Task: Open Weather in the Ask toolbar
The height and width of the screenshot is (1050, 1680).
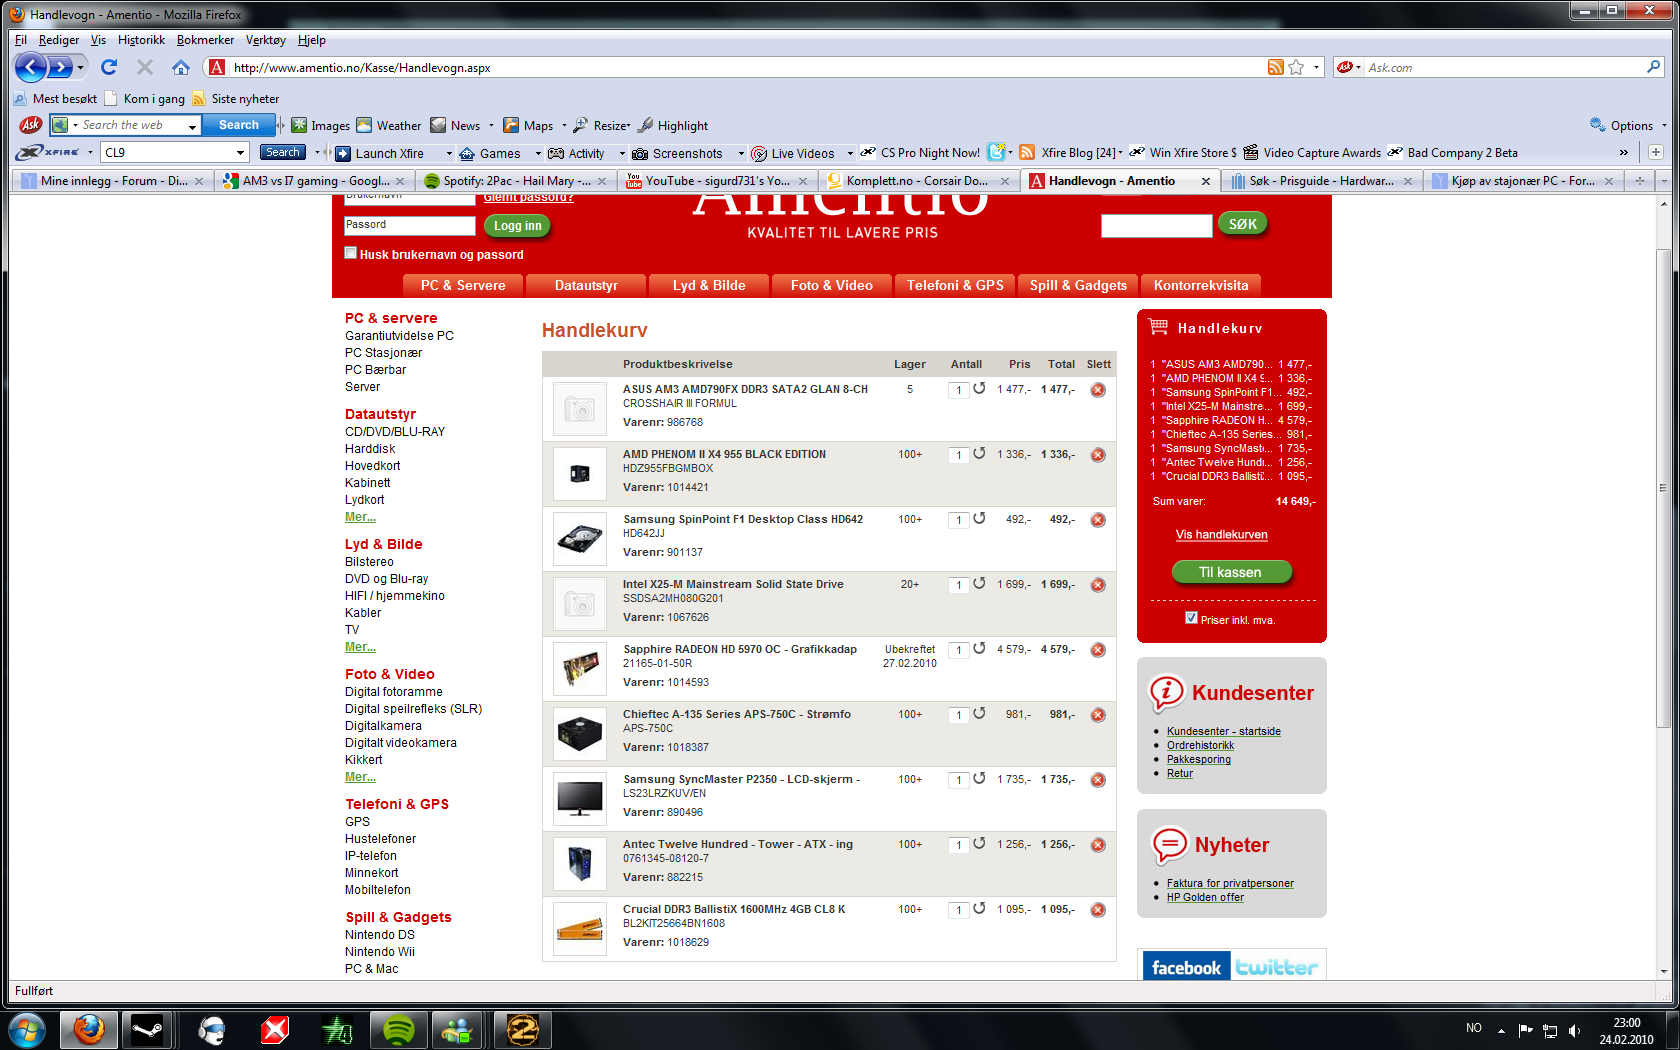Action: [x=389, y=126]
